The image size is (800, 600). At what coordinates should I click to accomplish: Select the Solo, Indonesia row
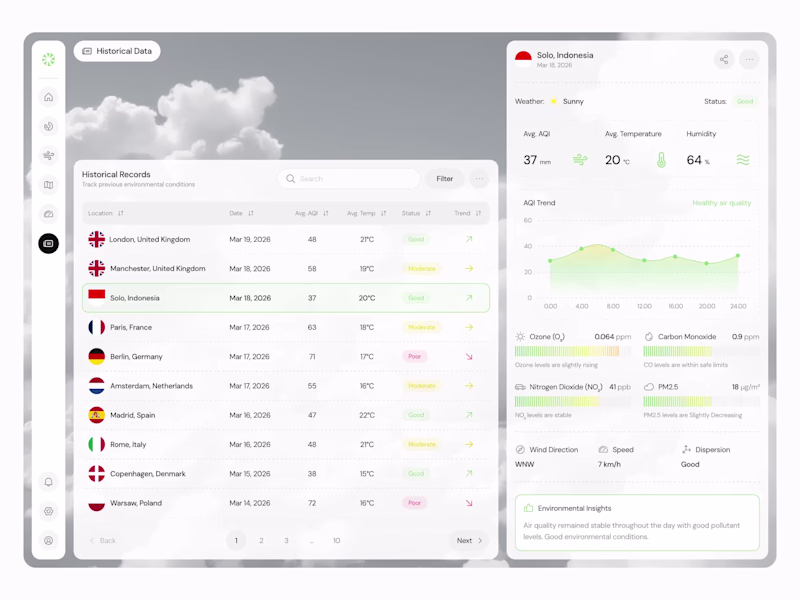pos(286,298)
